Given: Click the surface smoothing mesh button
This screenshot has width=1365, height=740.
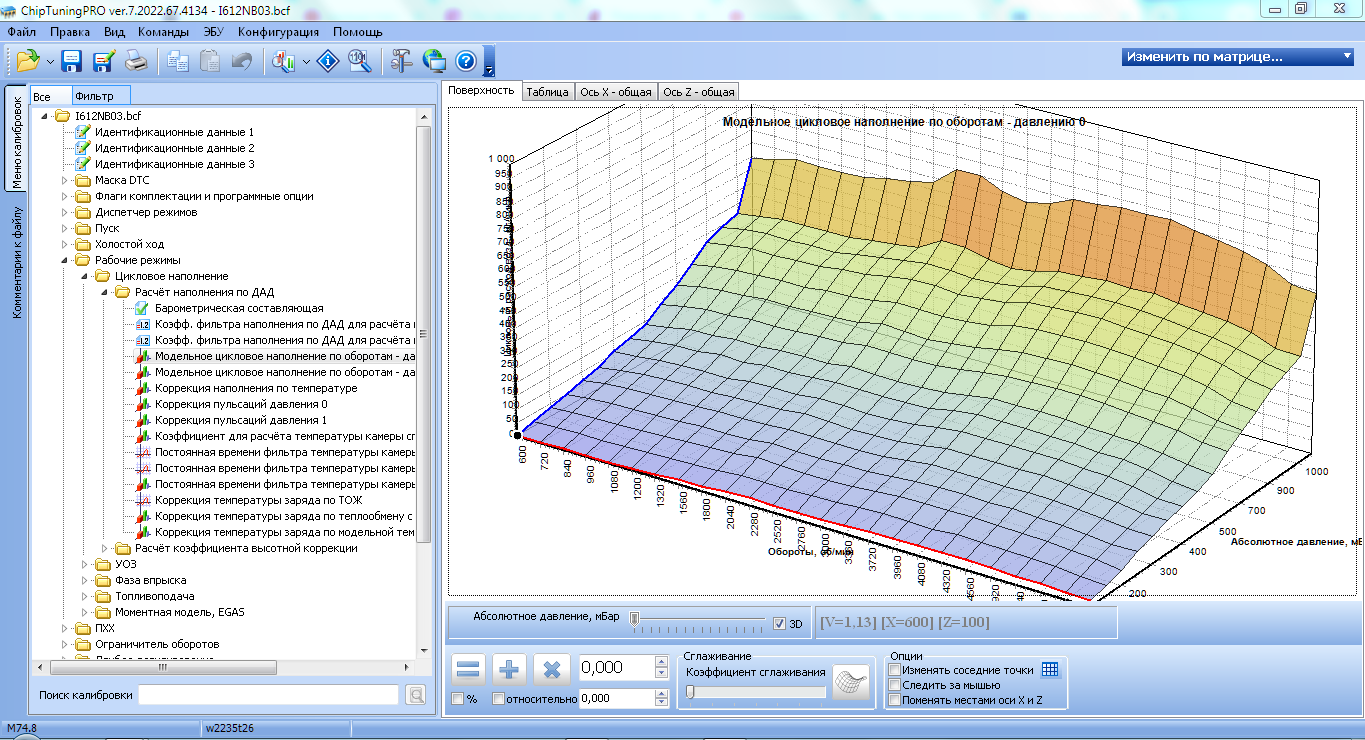Looking at the screenshot, I should click(x=851, y=682).
